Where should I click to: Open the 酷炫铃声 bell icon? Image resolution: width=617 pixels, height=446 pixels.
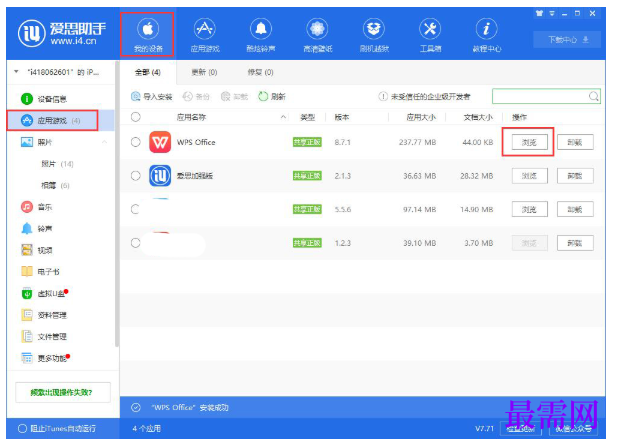tap(261, 30)
